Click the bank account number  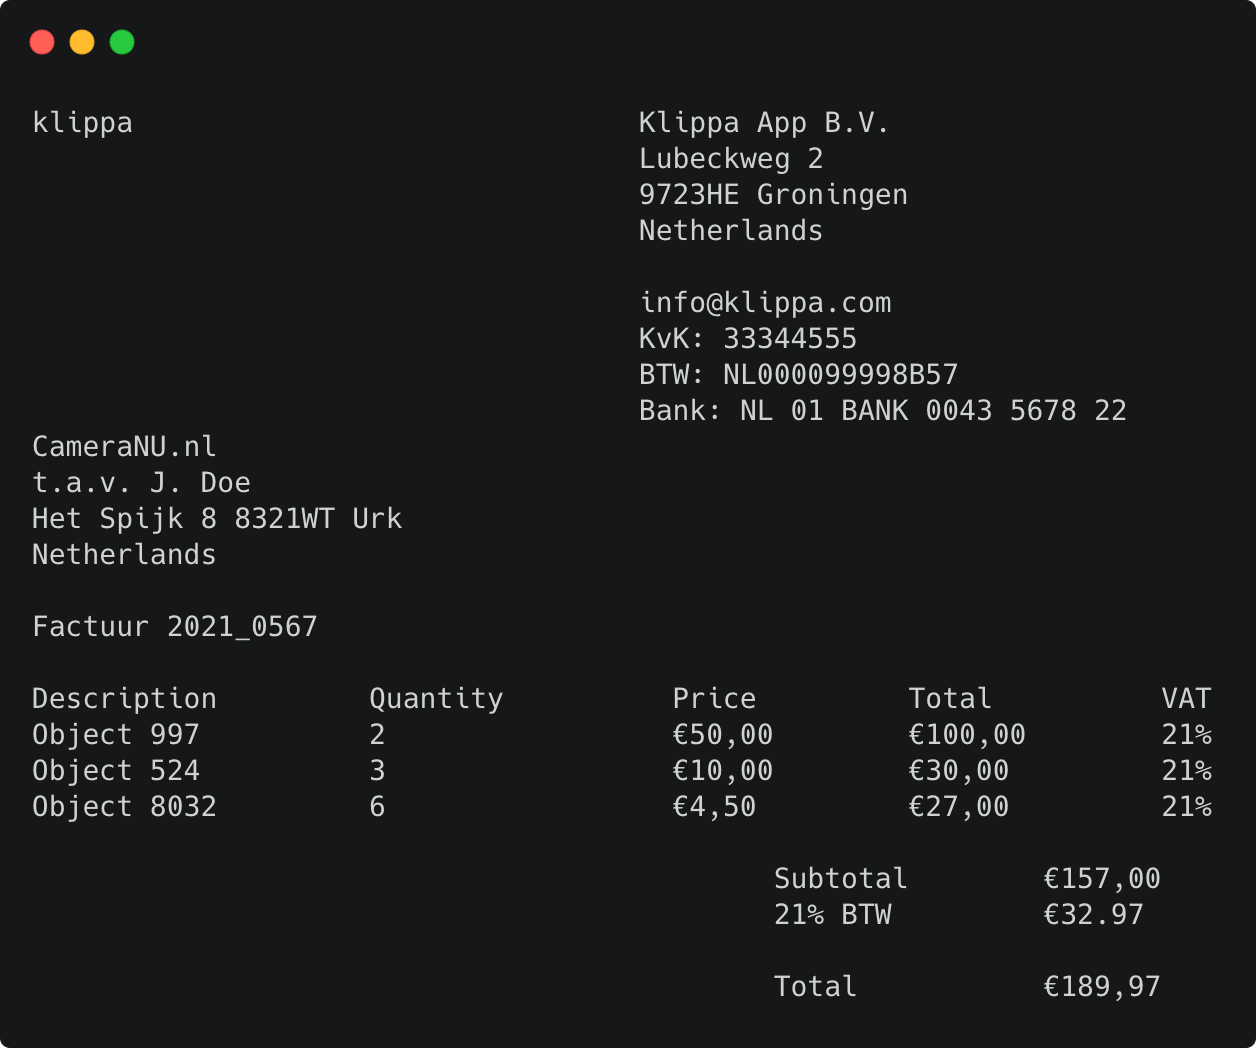[882, 410]
